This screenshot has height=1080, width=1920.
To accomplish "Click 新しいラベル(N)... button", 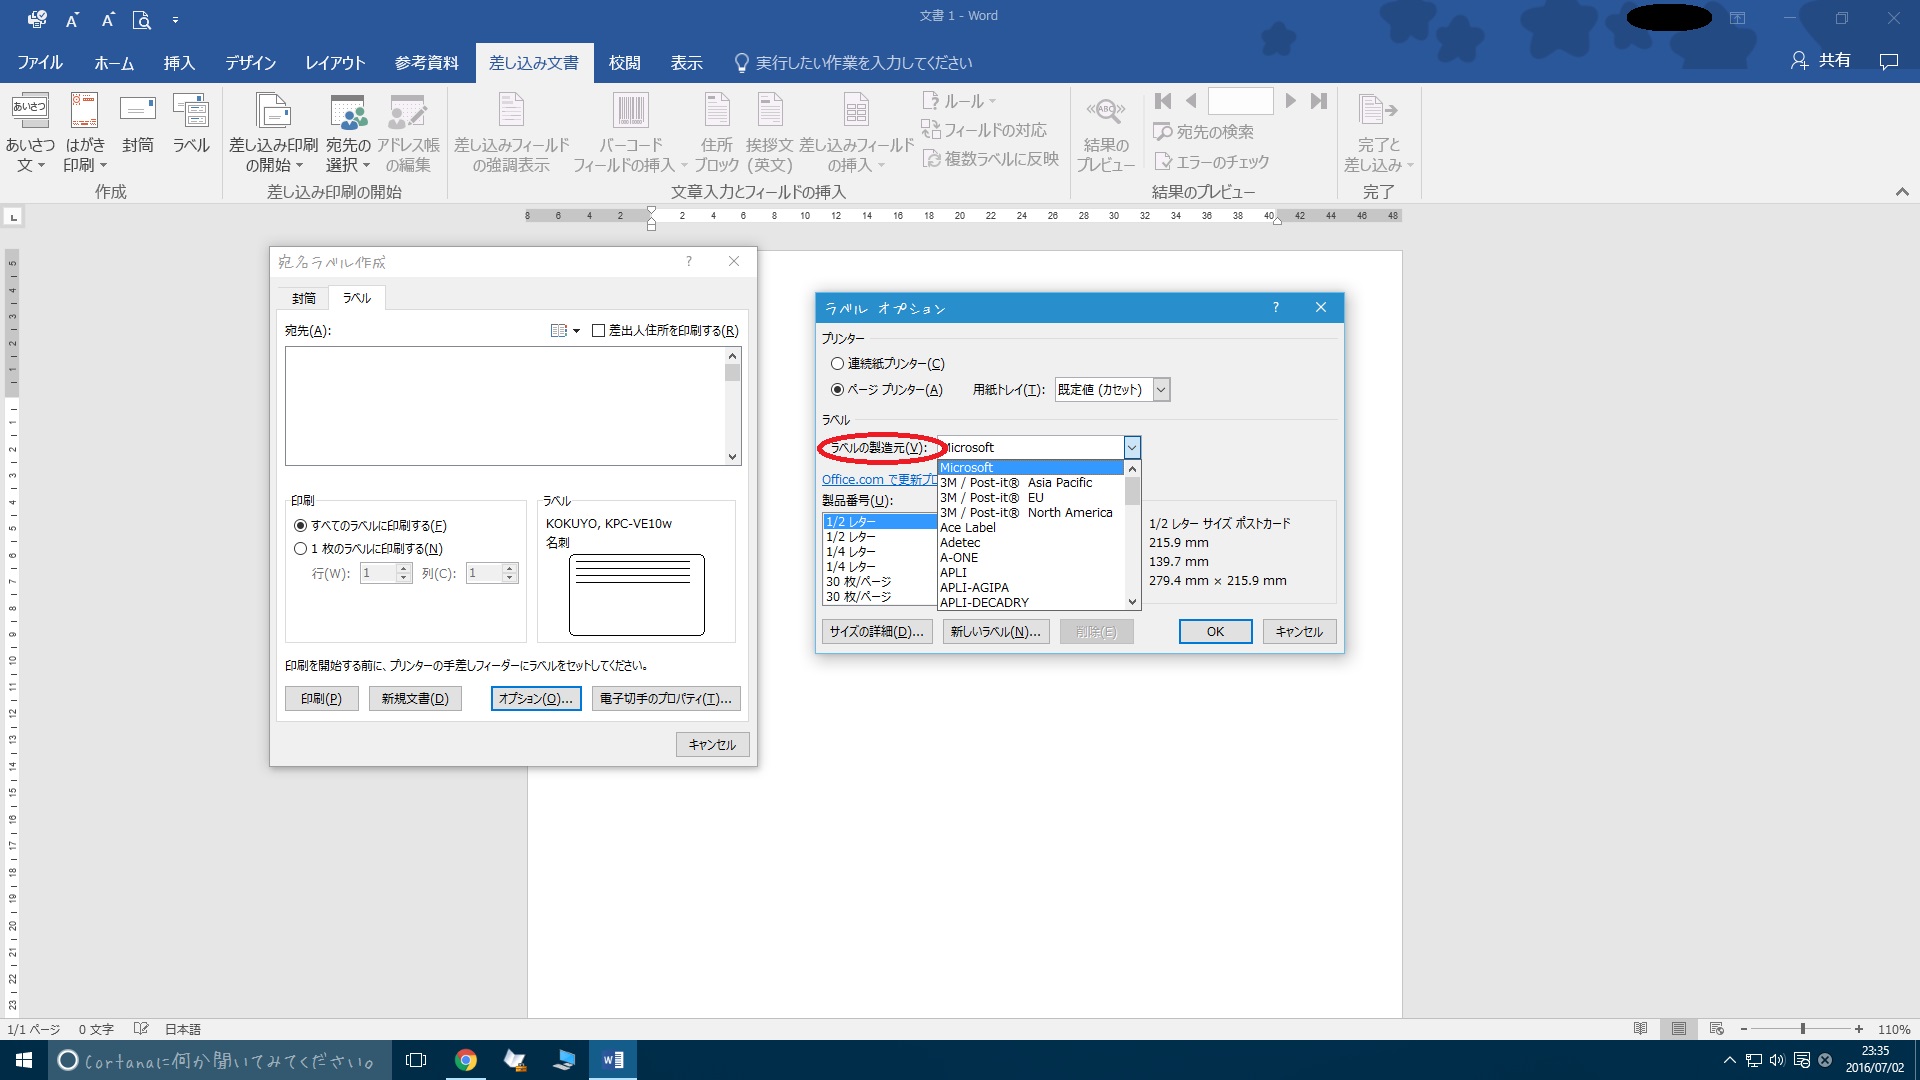I will tap(996, 632).
